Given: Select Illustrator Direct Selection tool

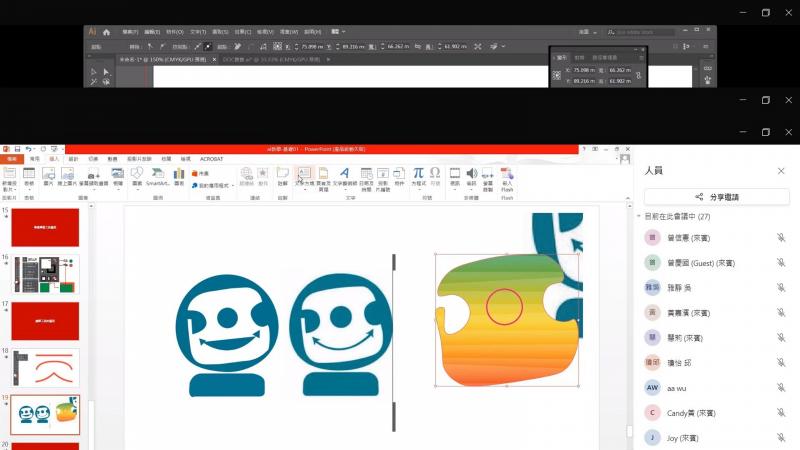Looking at the screenshot, I should point(106,72).
